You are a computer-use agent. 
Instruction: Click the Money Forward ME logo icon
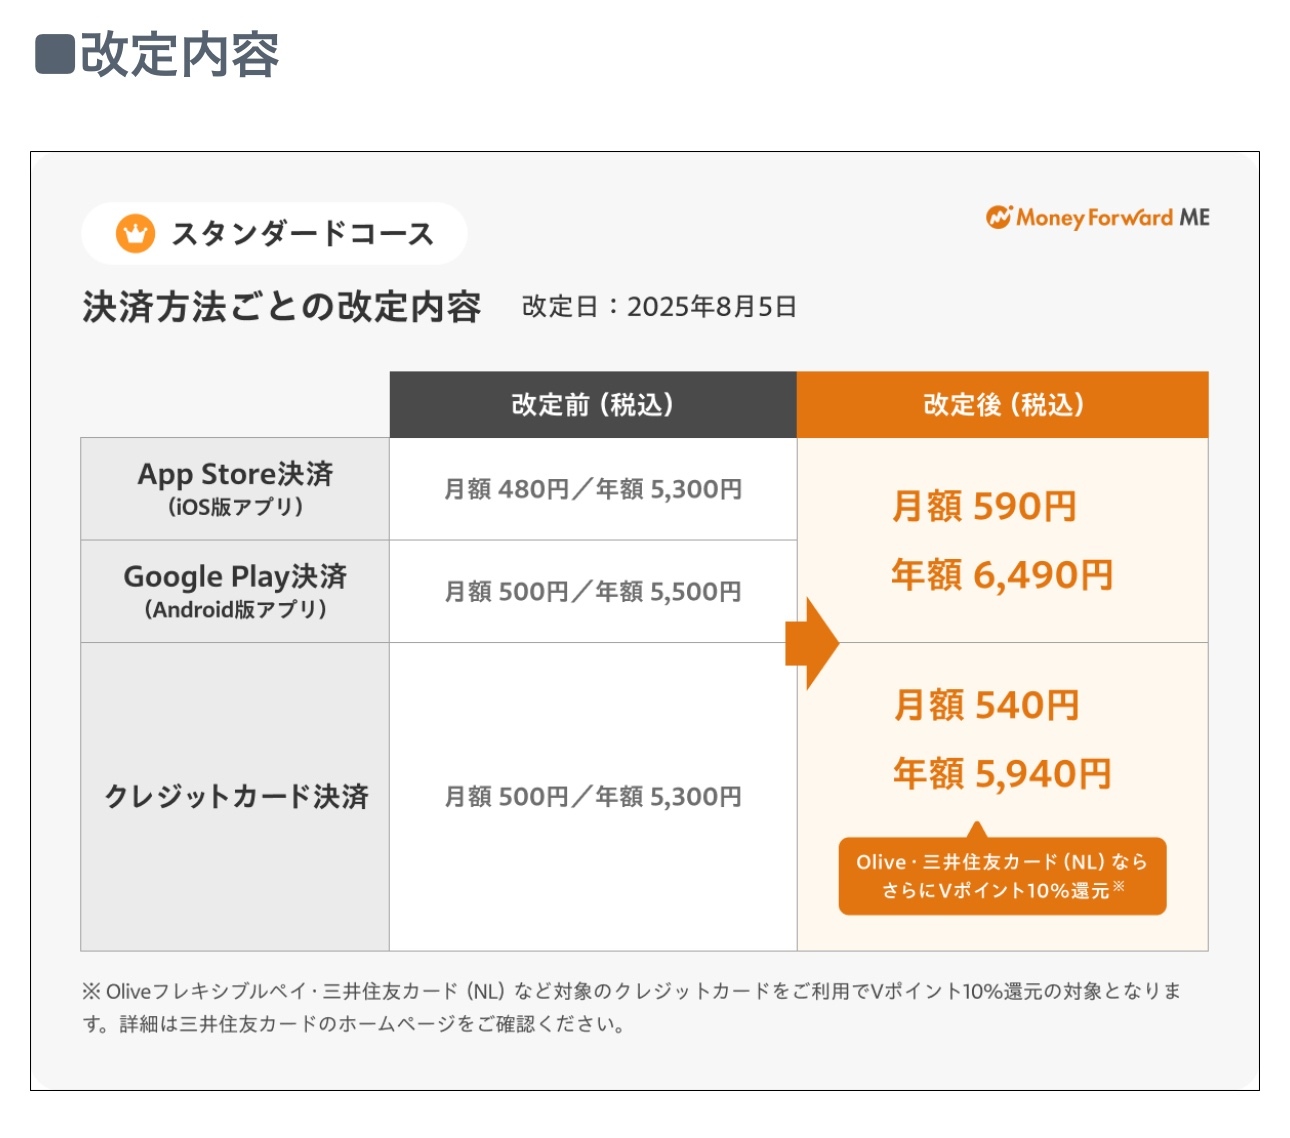999,217
